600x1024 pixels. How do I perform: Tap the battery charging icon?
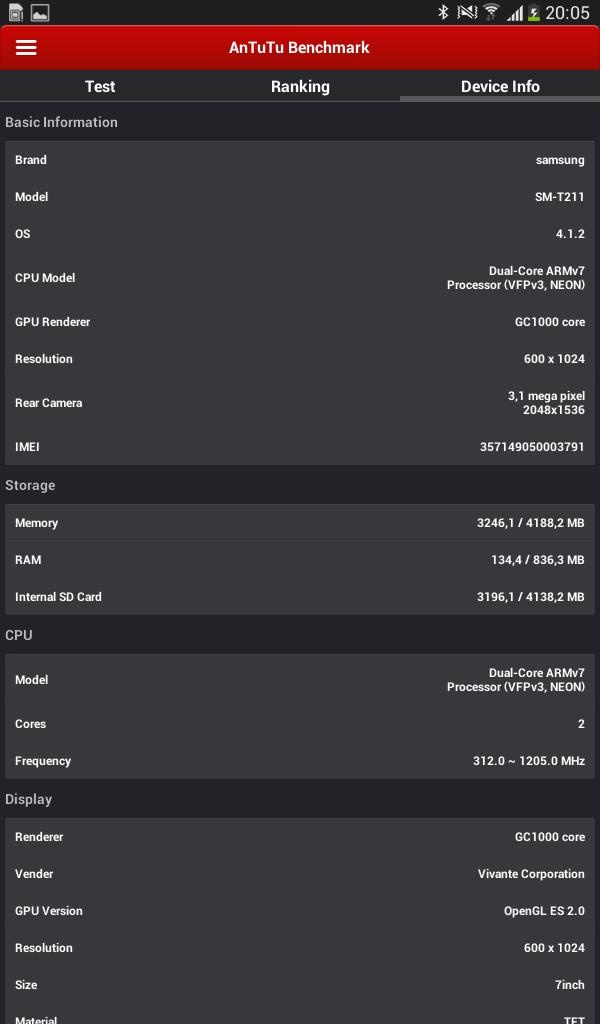pos(534,13)
